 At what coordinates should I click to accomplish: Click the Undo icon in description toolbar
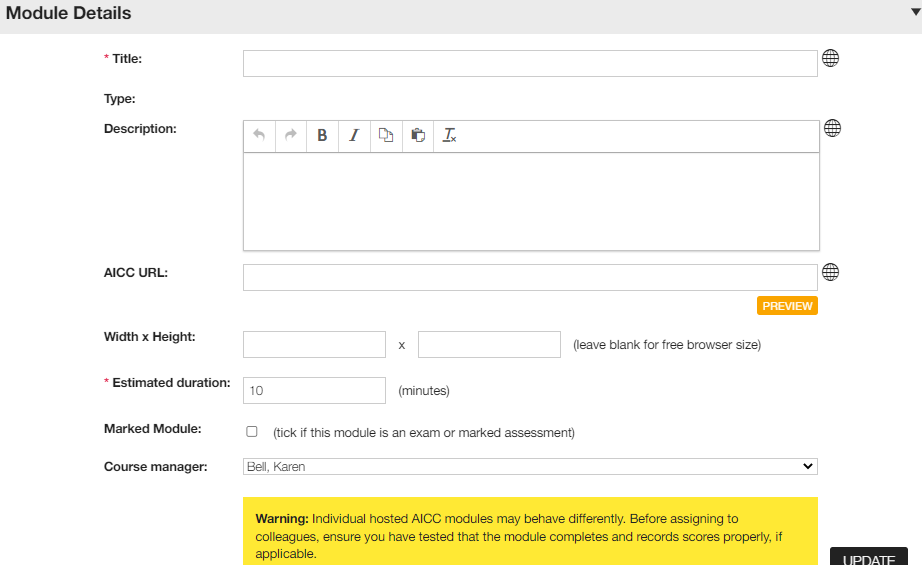point(259,135)
